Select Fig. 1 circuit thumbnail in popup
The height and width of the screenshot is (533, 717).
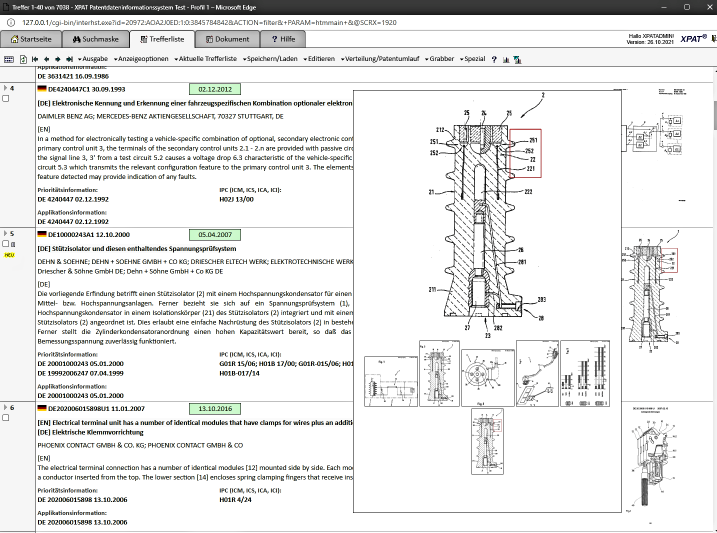point(391,381)
